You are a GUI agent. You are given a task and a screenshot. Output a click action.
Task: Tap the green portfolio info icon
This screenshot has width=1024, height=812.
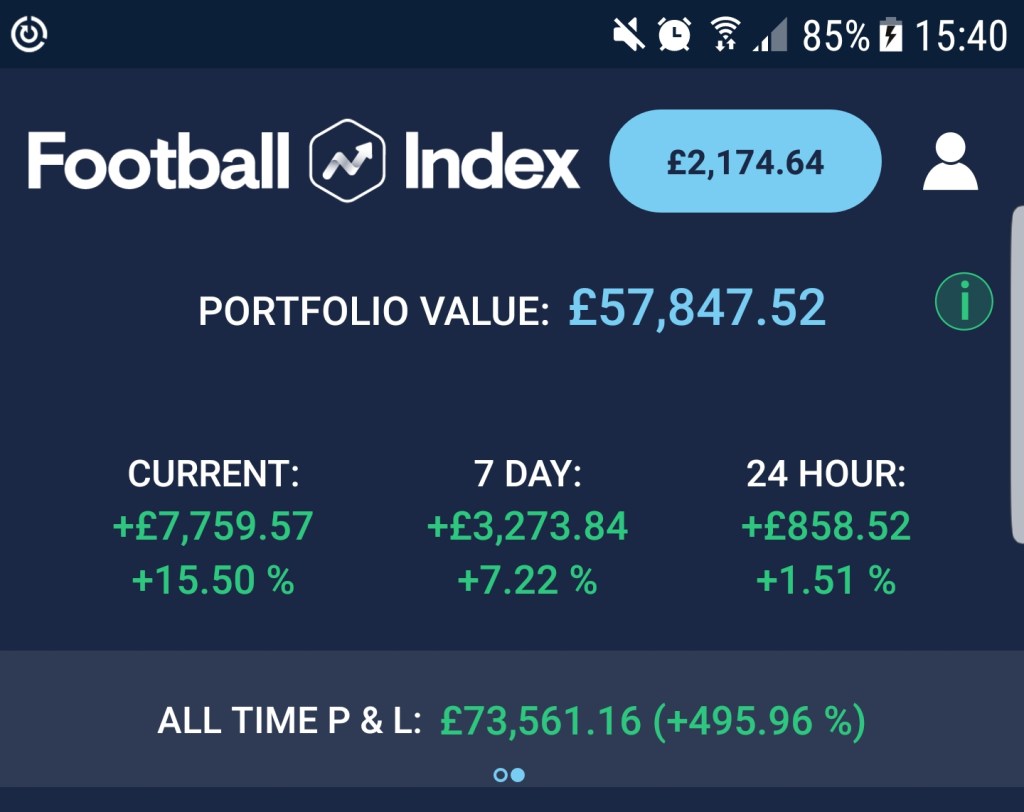coord(963,302)
